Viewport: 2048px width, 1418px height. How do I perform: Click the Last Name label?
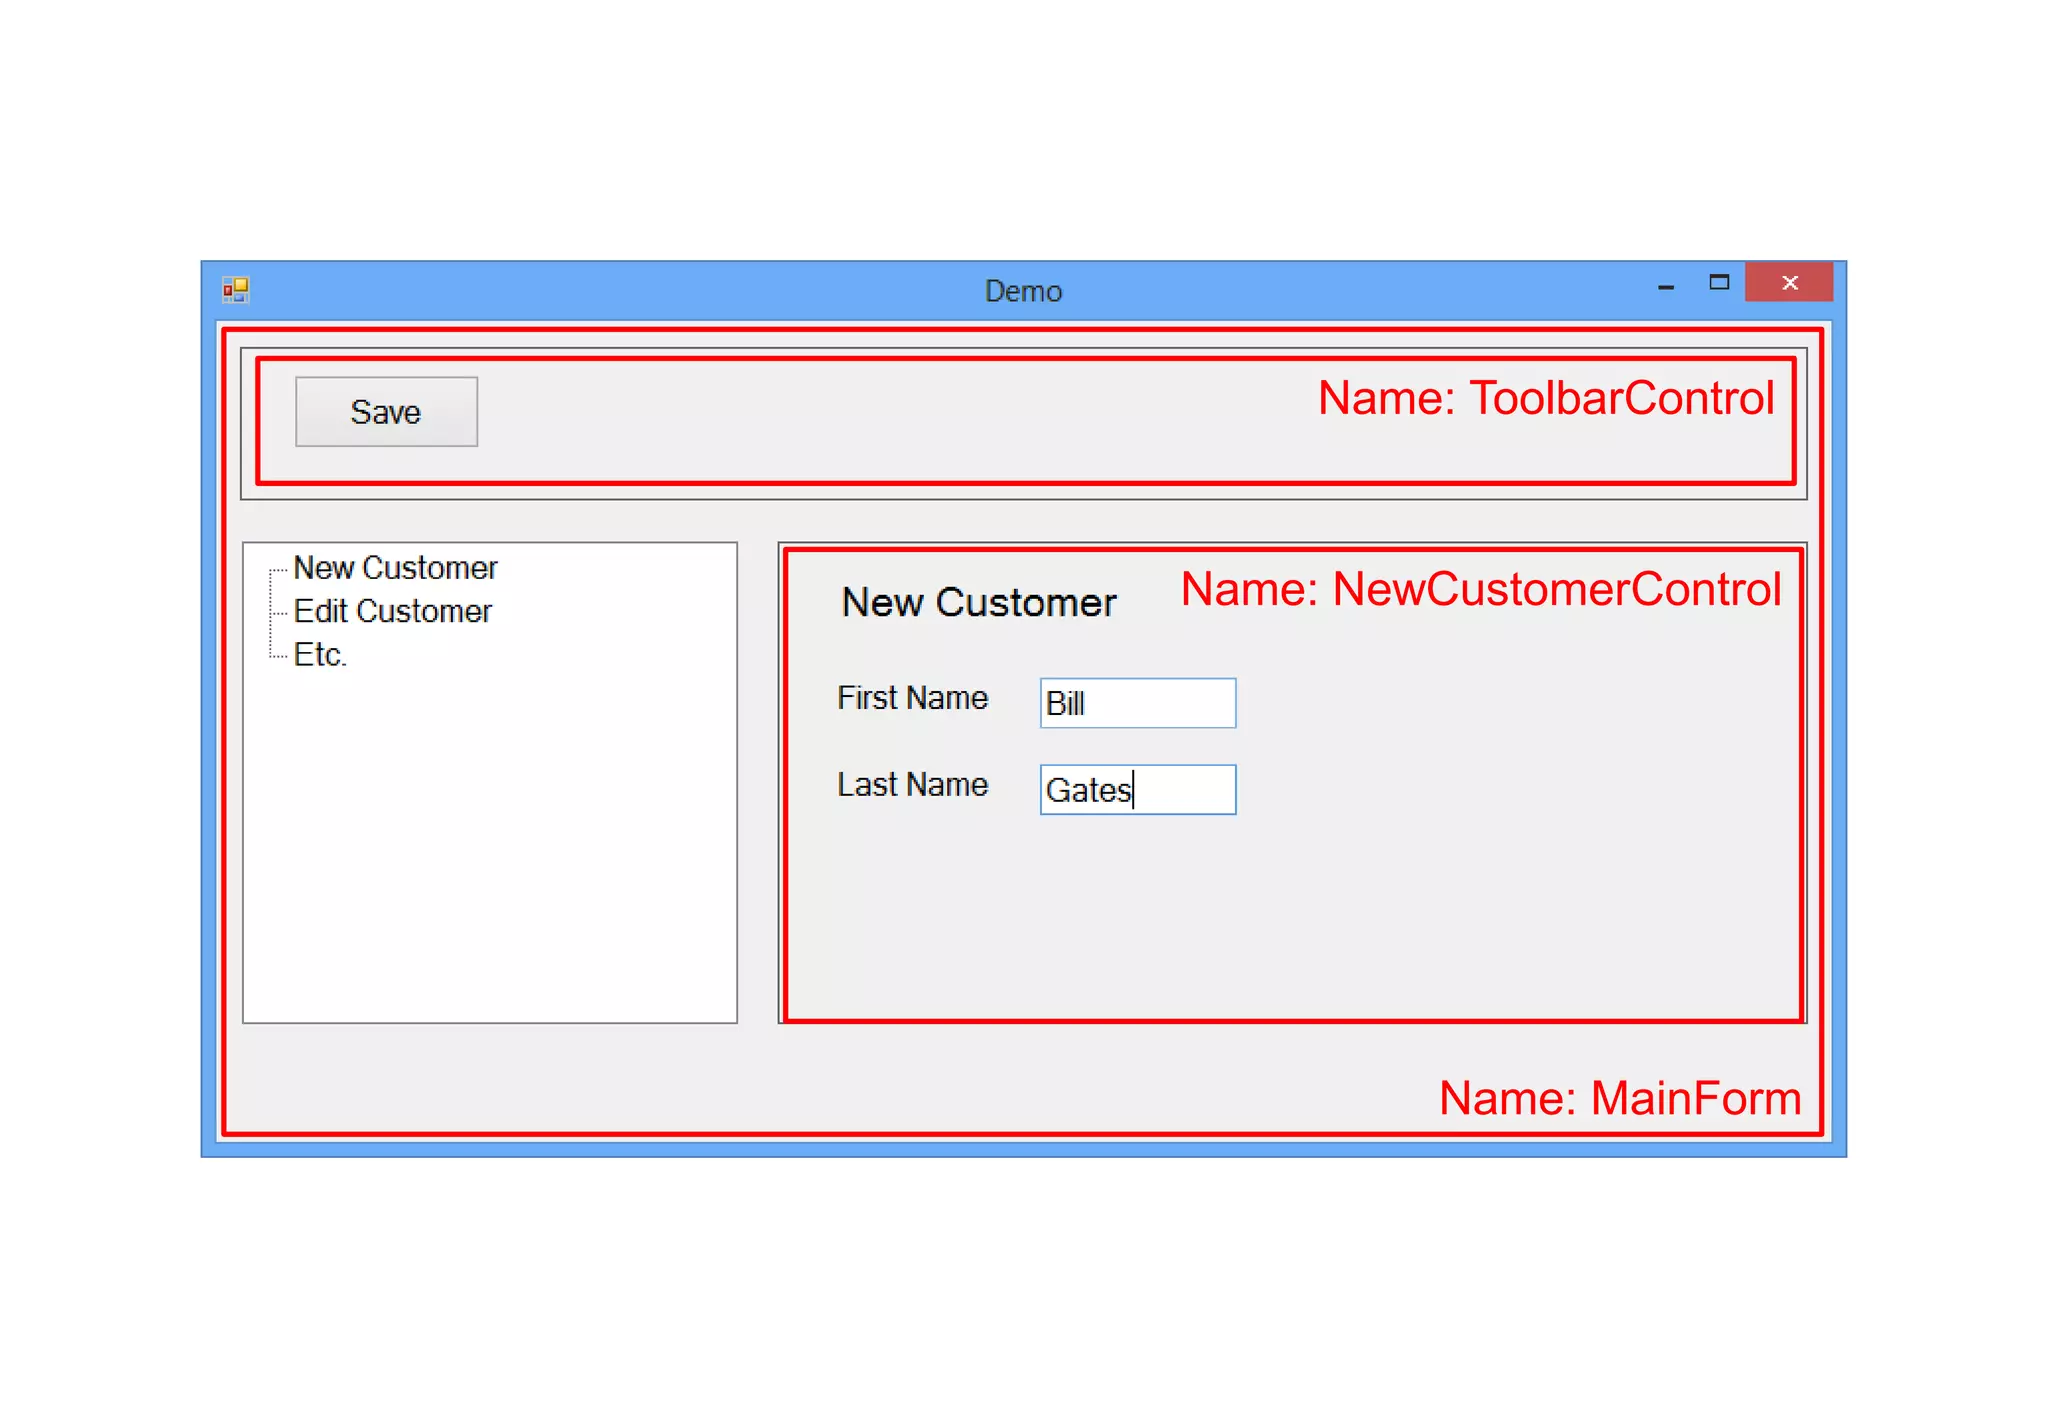pyautogui.click(x=912, y=785)
